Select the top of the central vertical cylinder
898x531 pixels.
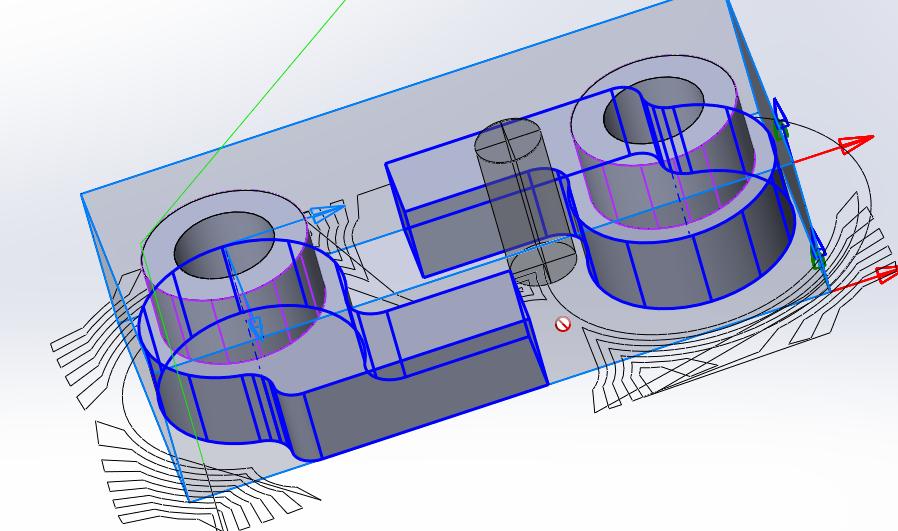point(511,138)
